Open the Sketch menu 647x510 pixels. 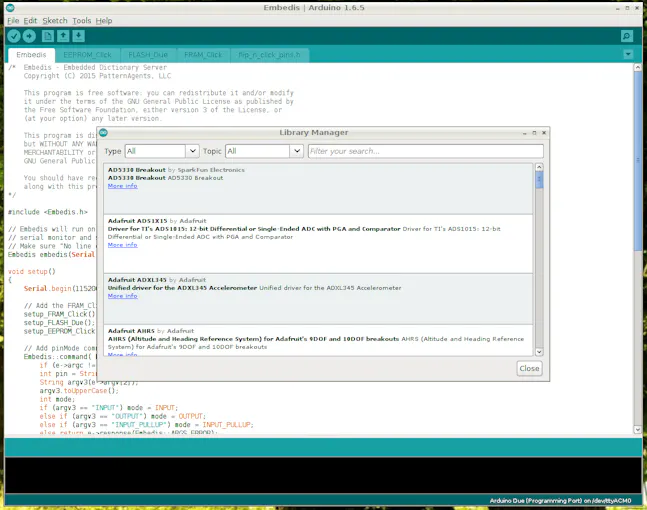[54, 21]
